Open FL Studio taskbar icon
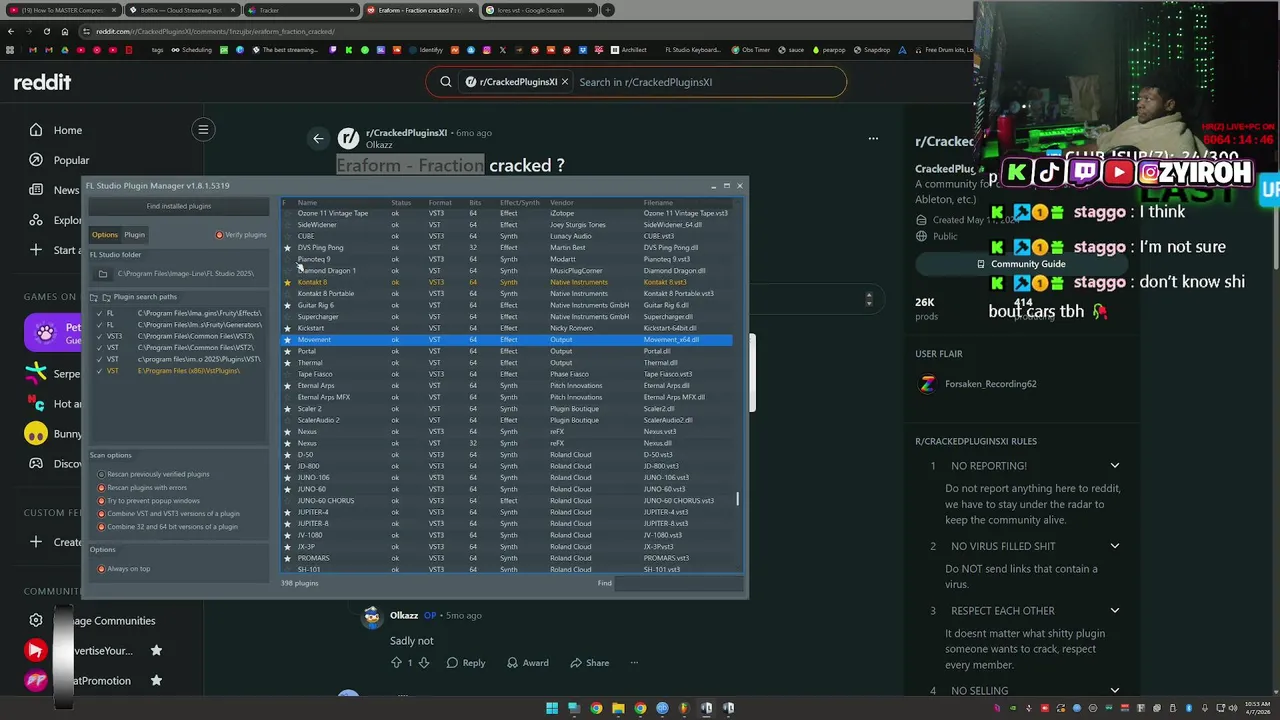Image resolution: width=1280 pixels, height=720 pixels. tap(684, 708)
